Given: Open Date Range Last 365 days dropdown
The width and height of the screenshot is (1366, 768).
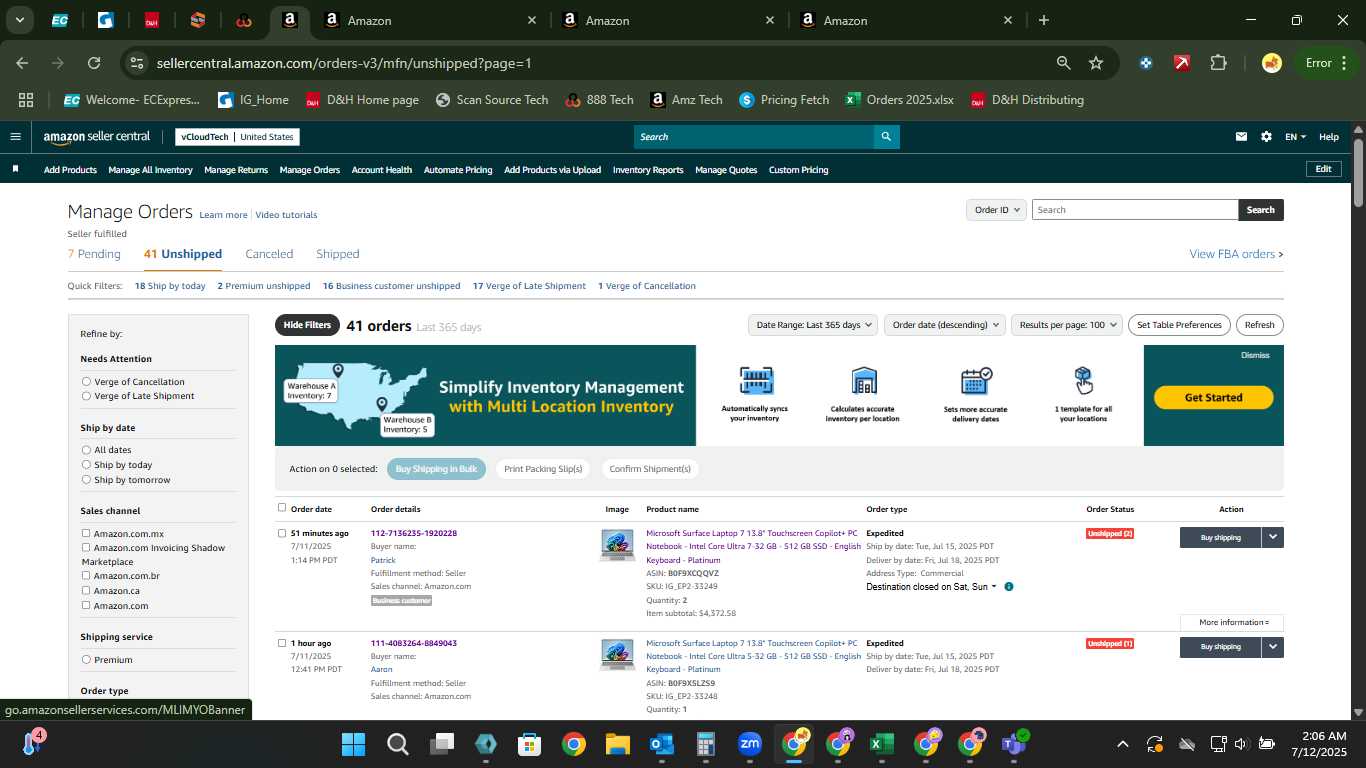Looking at the screenshot, I should pyautogui.click(x=813, y=325).
